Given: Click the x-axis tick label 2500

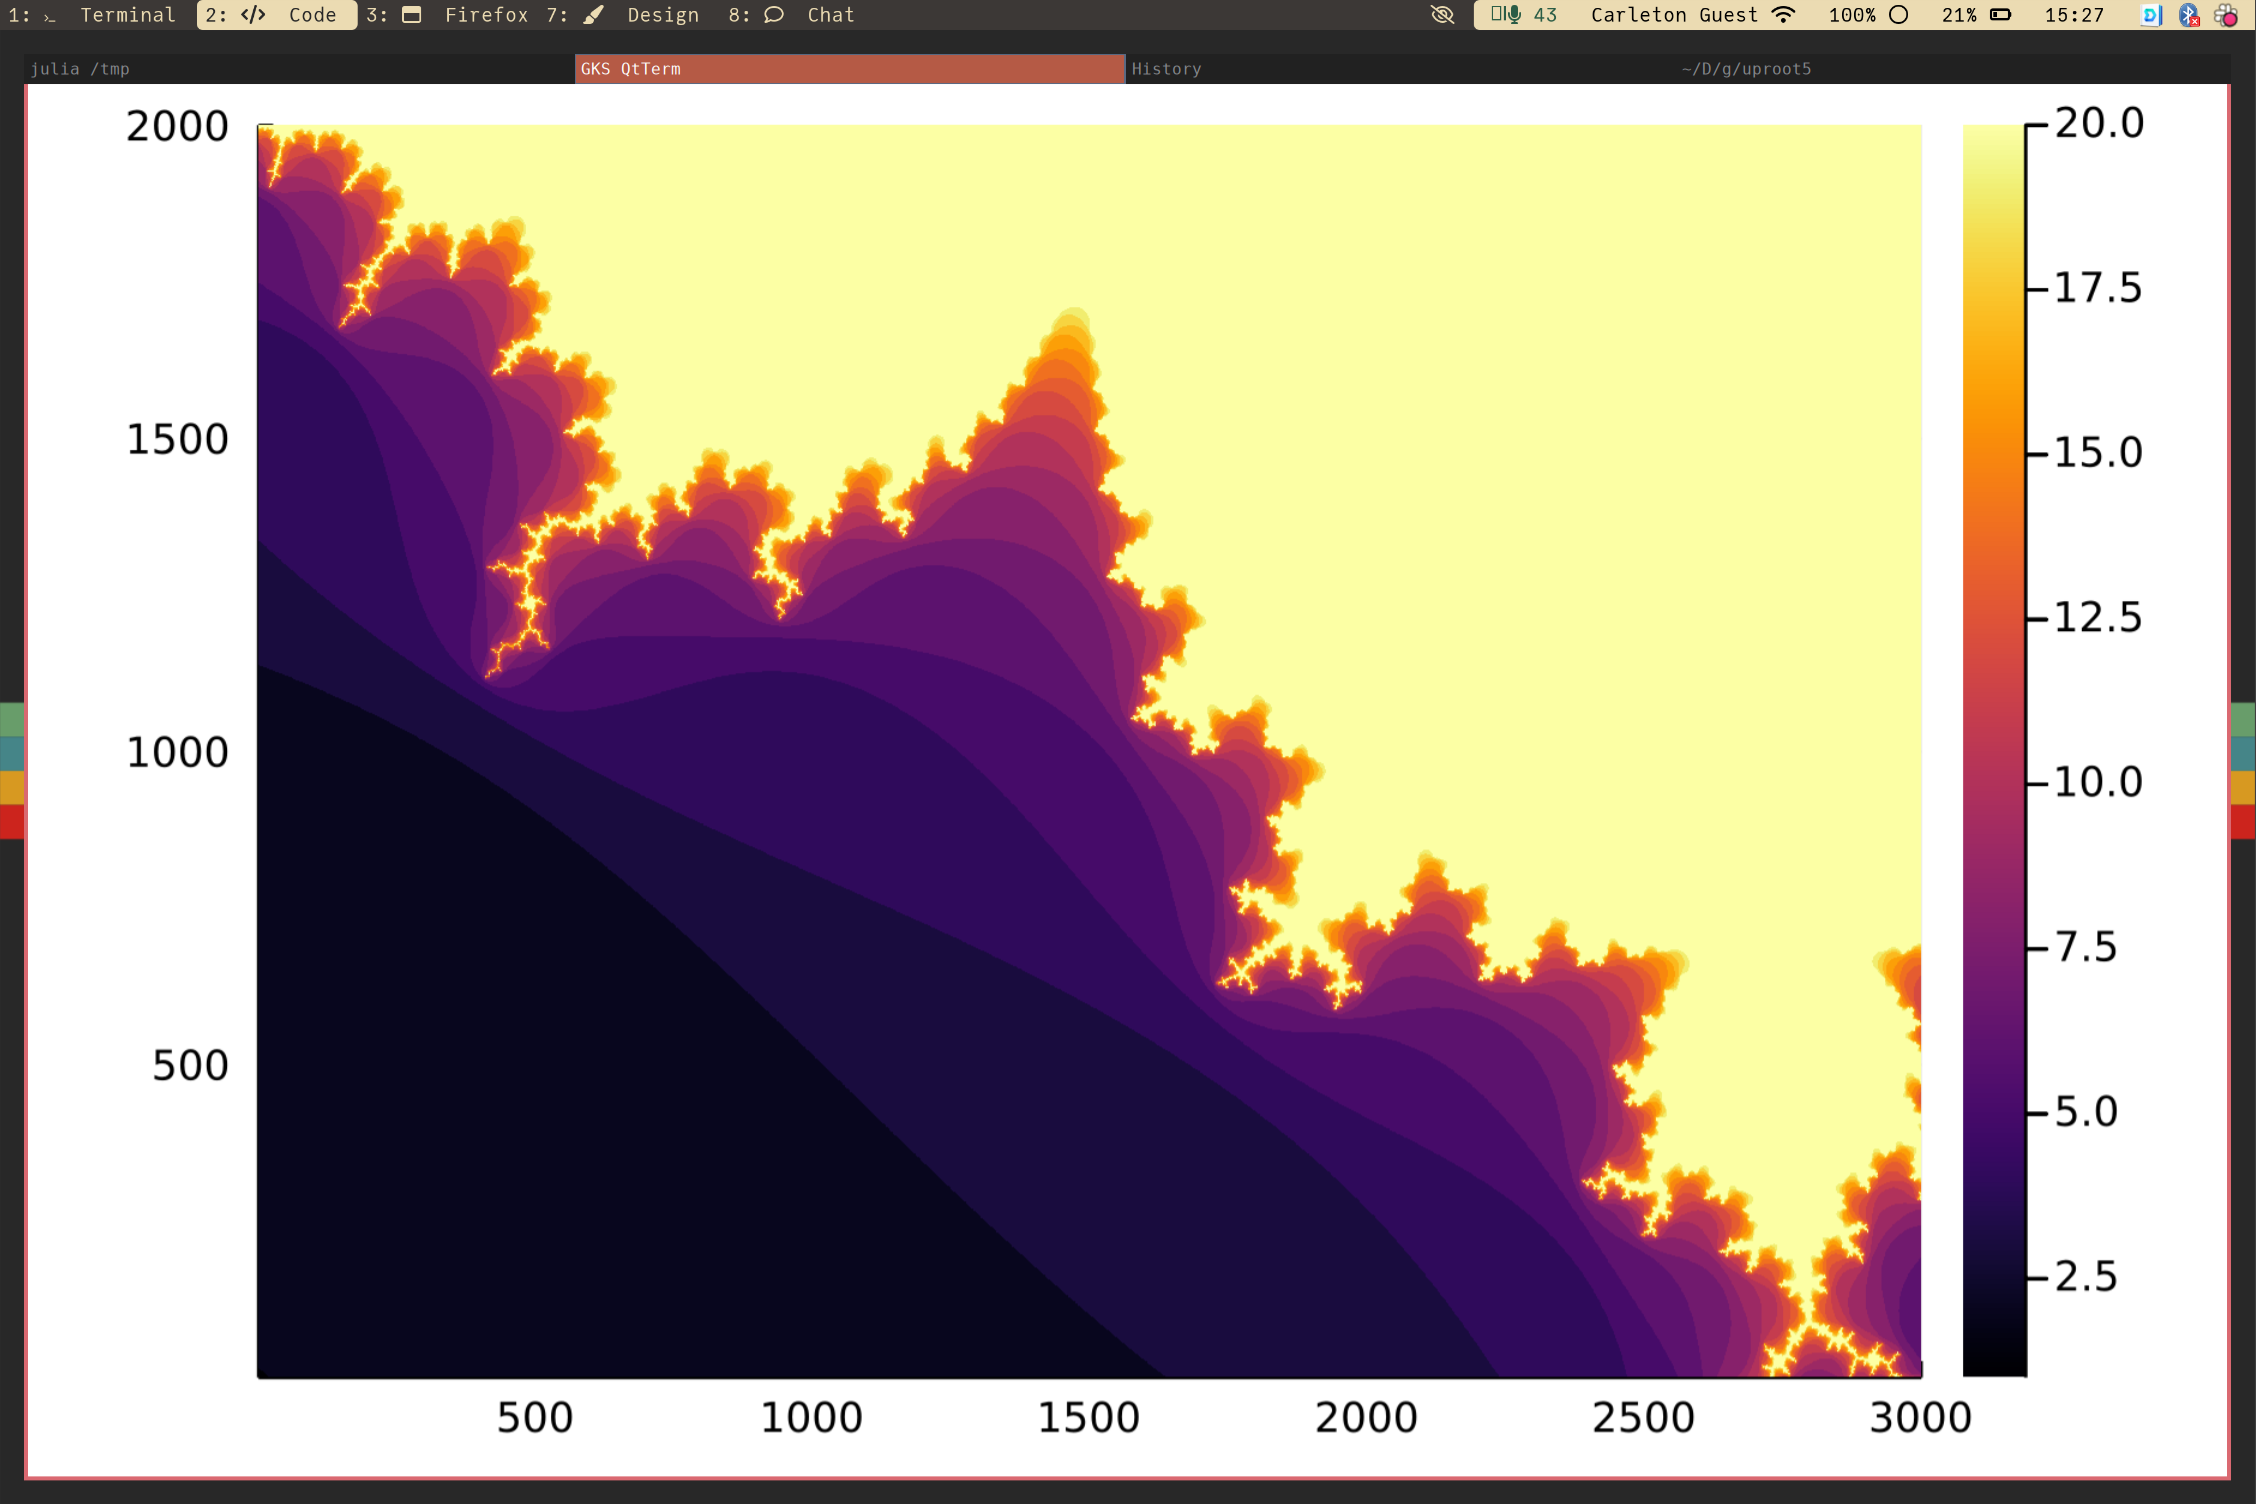Looking at the screenshot, I should click(x=1644, y=1418).
